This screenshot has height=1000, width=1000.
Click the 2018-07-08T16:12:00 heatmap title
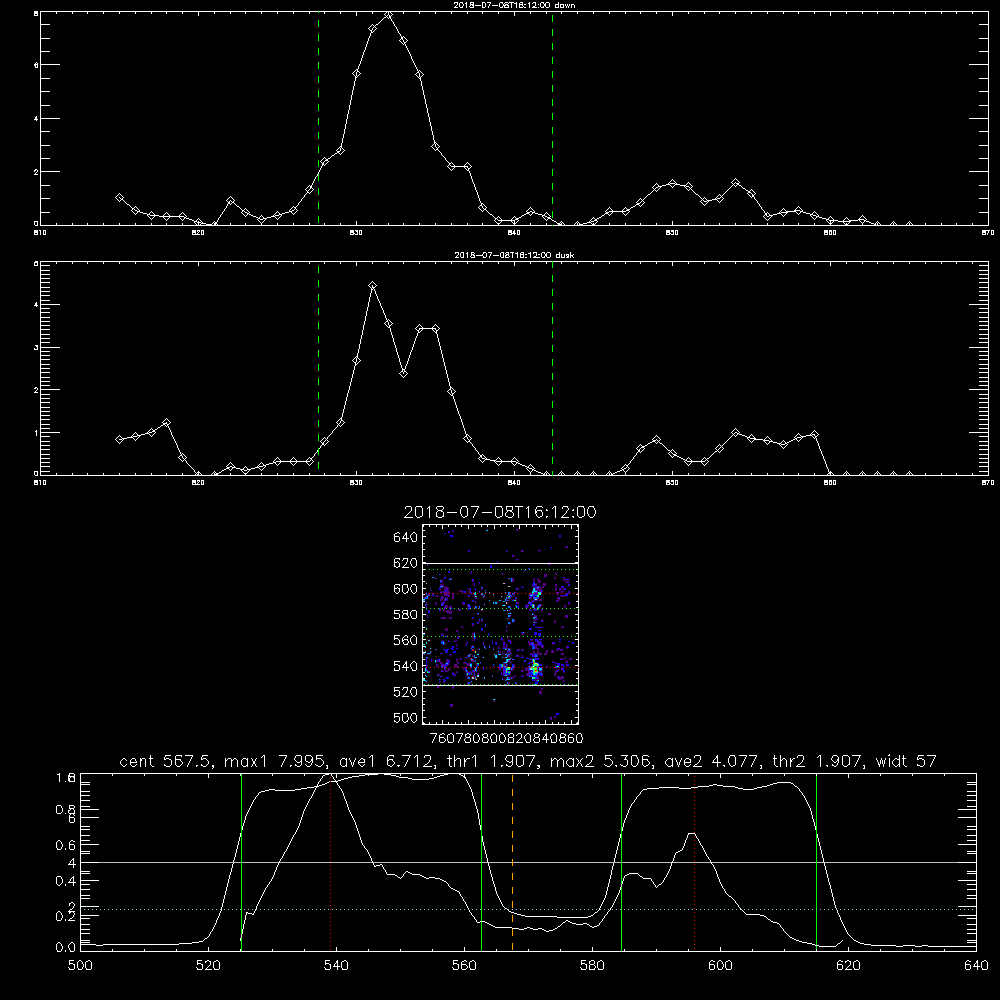pos(500,512)
